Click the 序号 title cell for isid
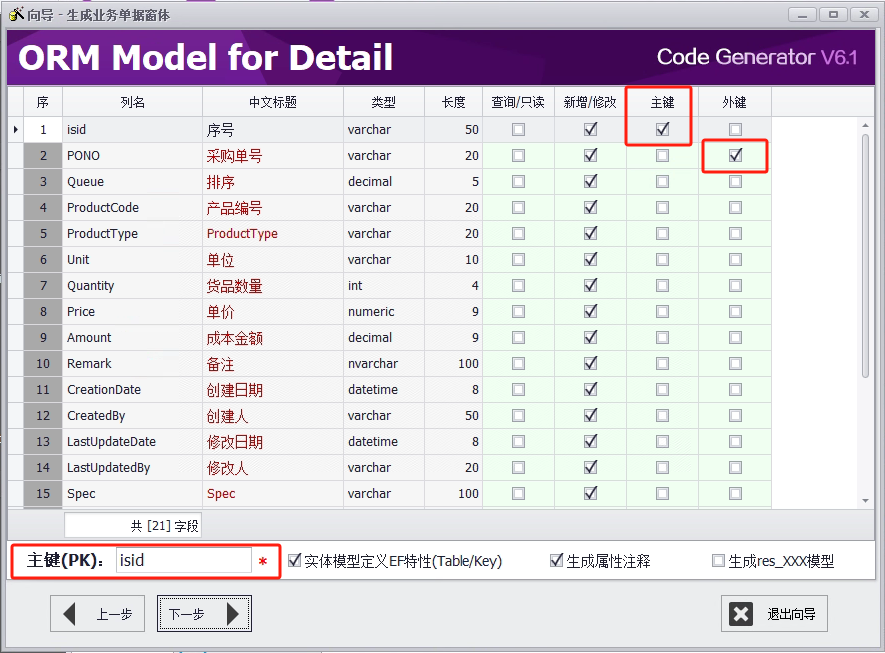The width and height of the screenshot is (885, 653). click(273, 130)
